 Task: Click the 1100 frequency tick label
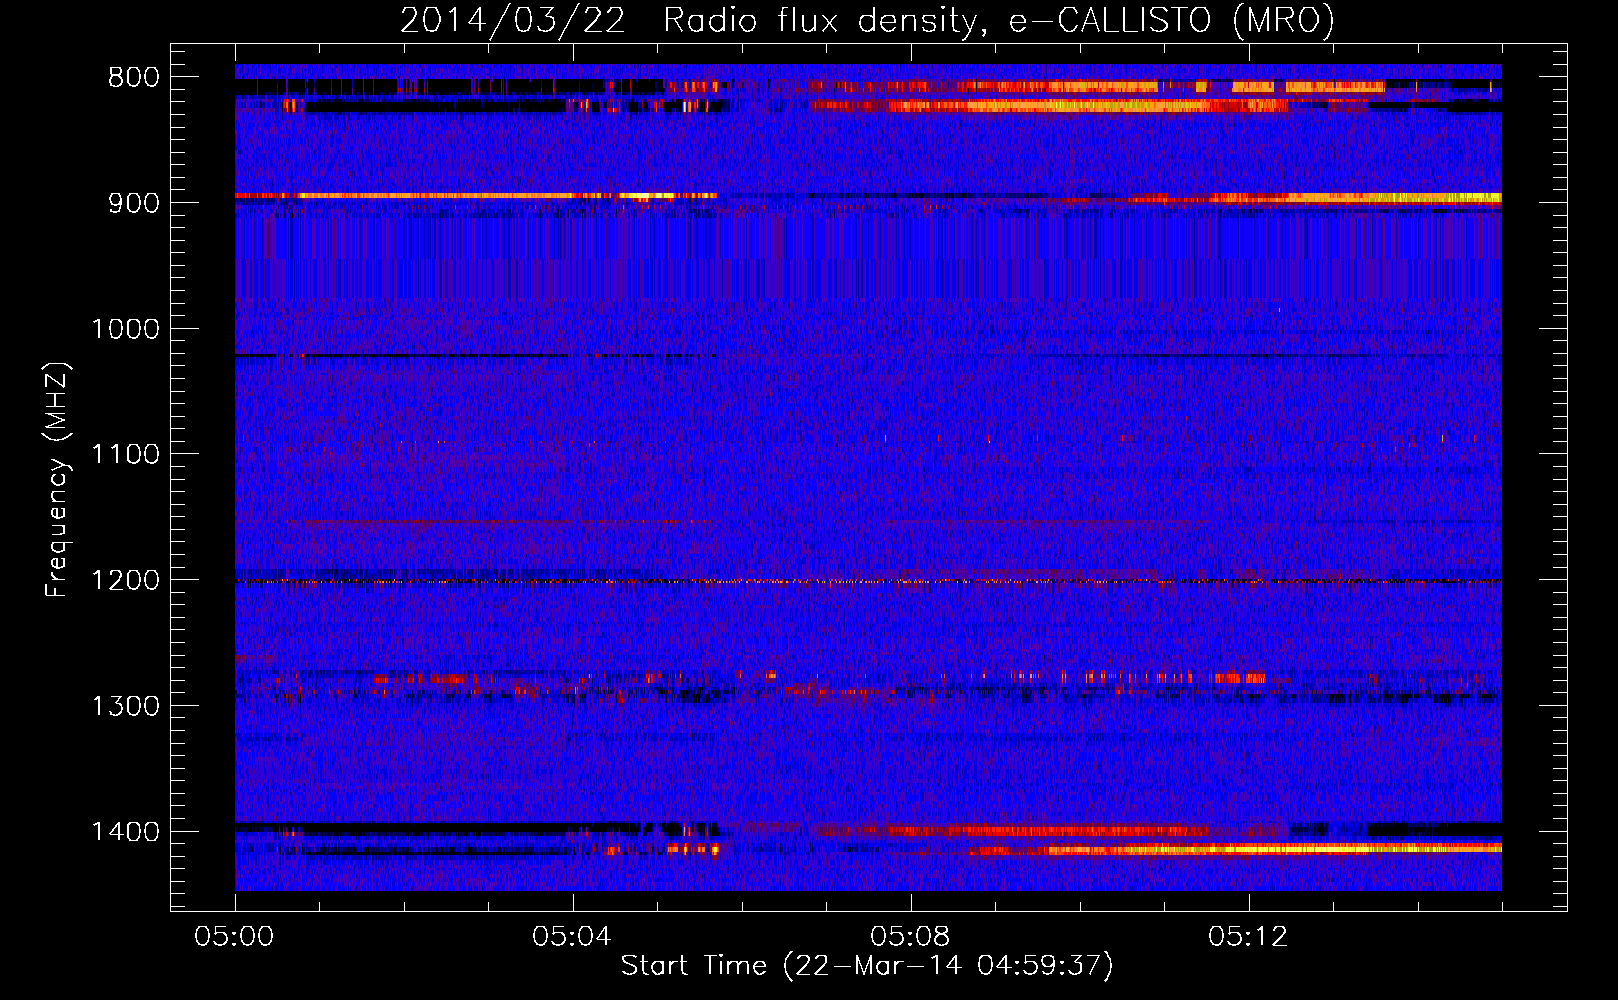[x=125, y=455]
